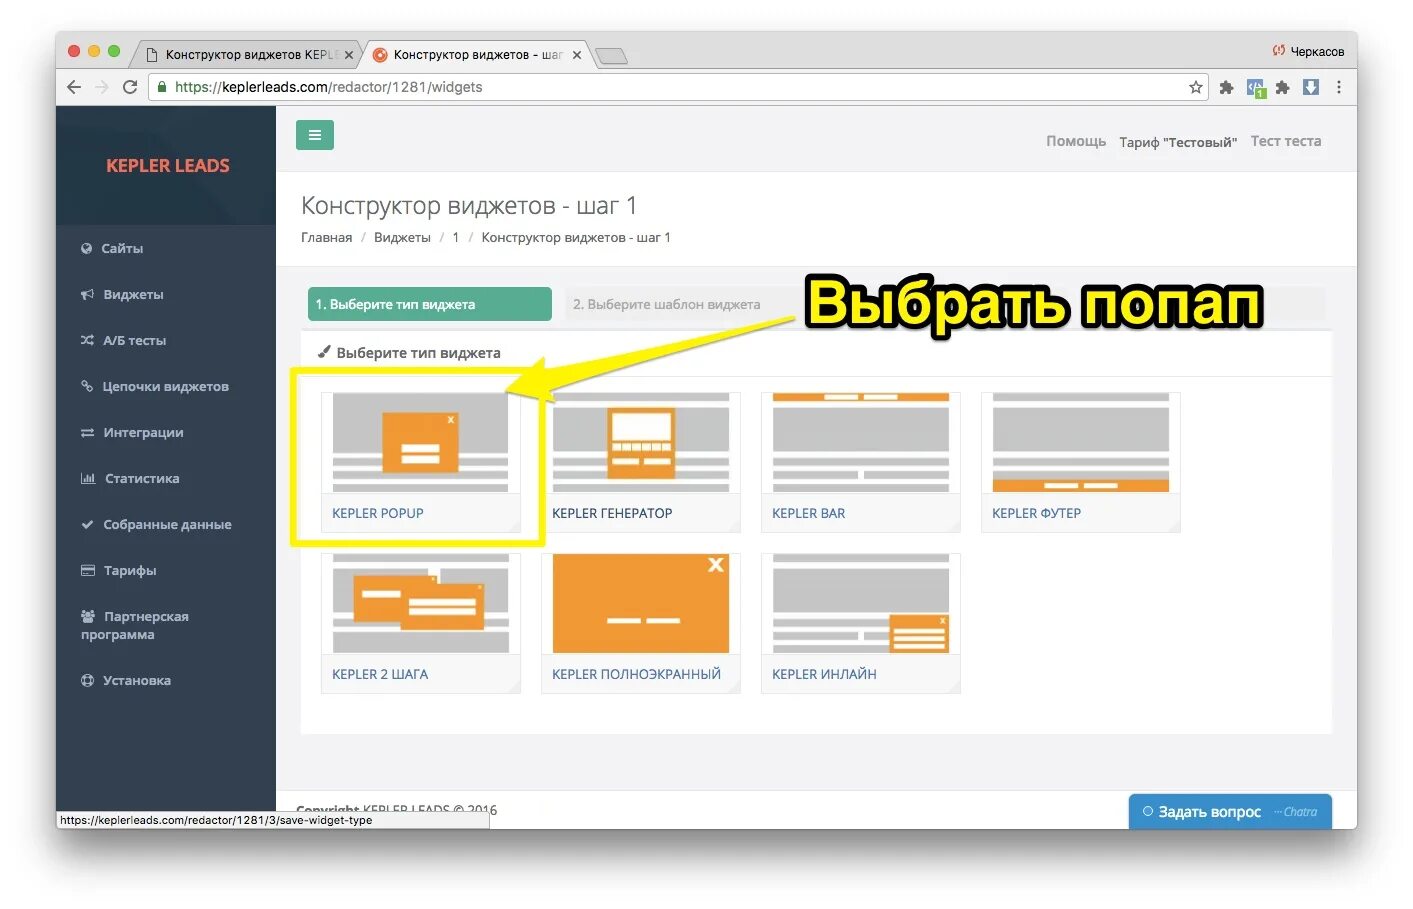This screenshot has height=909, width=1413.
Task: Open Тариф "Тестовый" in header
Action: (1178, 142)
